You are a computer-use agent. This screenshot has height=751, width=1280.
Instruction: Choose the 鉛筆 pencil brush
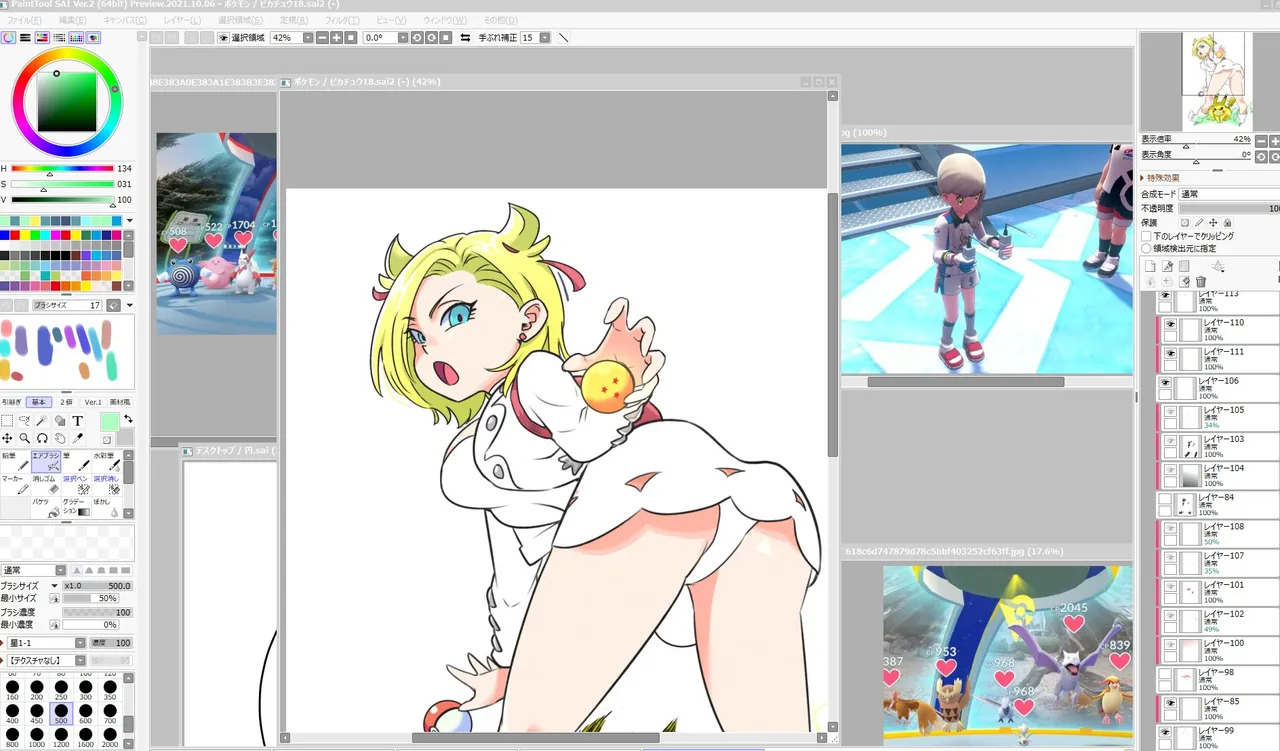pyautogui.click(x=15, y=462)
